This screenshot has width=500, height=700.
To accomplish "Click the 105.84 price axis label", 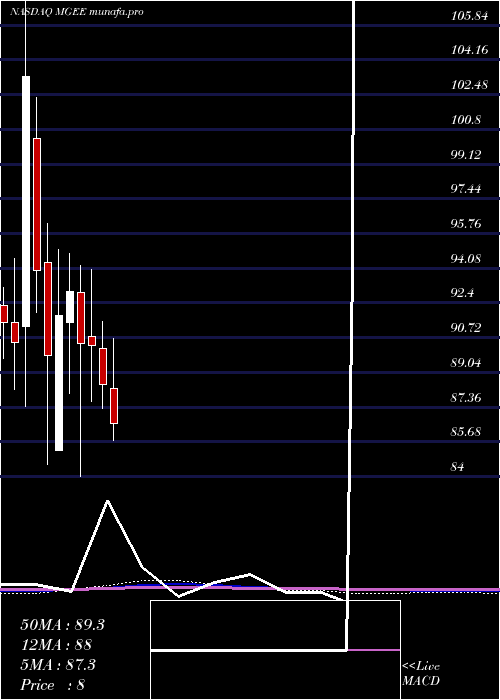I will (x=469, y=16).
